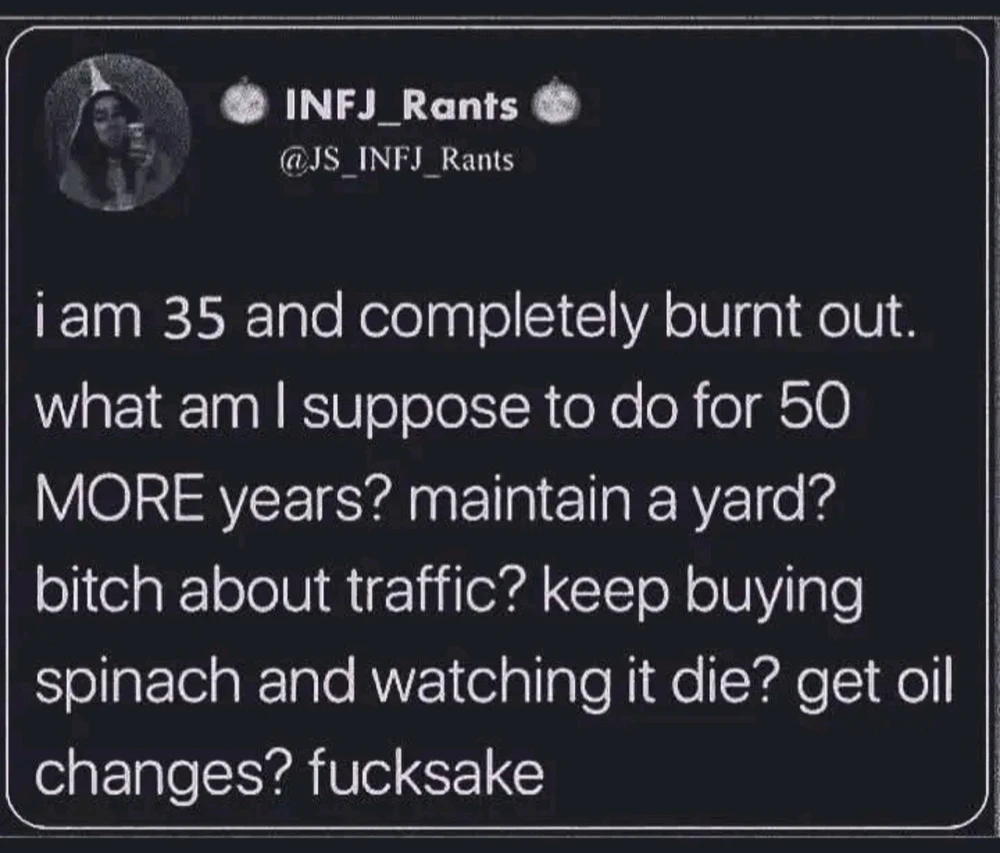Open the INFJ_Rants display name

click(402, 104)
